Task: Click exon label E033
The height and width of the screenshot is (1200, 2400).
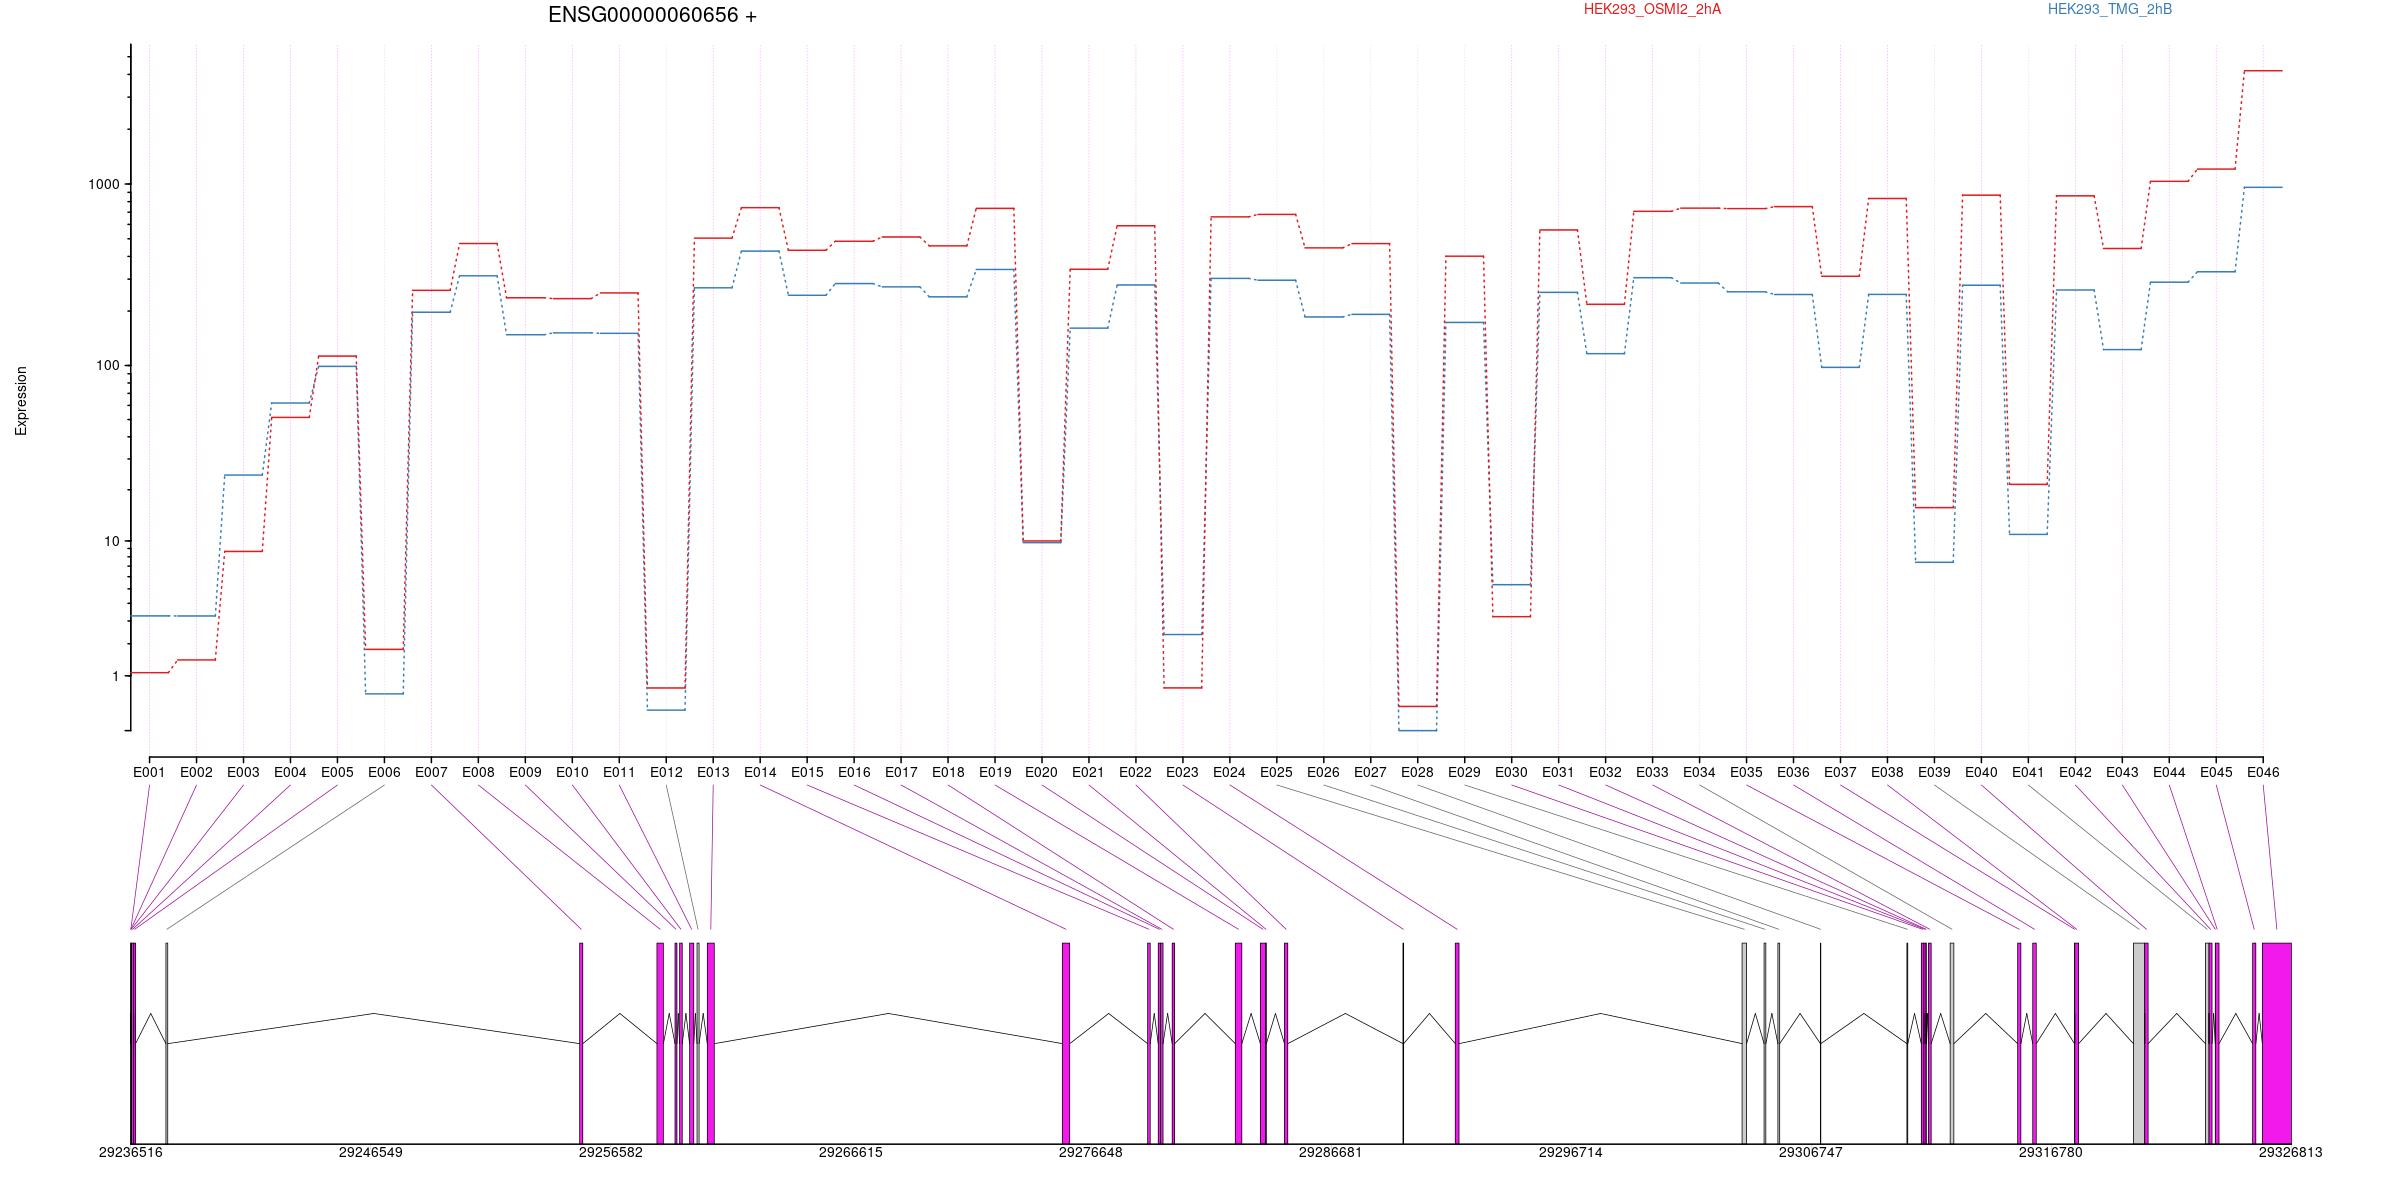Action: (x=1652, y=772)
